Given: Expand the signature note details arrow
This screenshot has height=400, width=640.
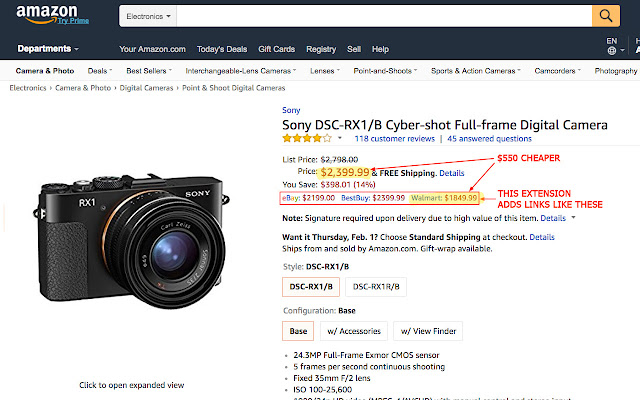Looking at the screenshot, I should 573,218.
